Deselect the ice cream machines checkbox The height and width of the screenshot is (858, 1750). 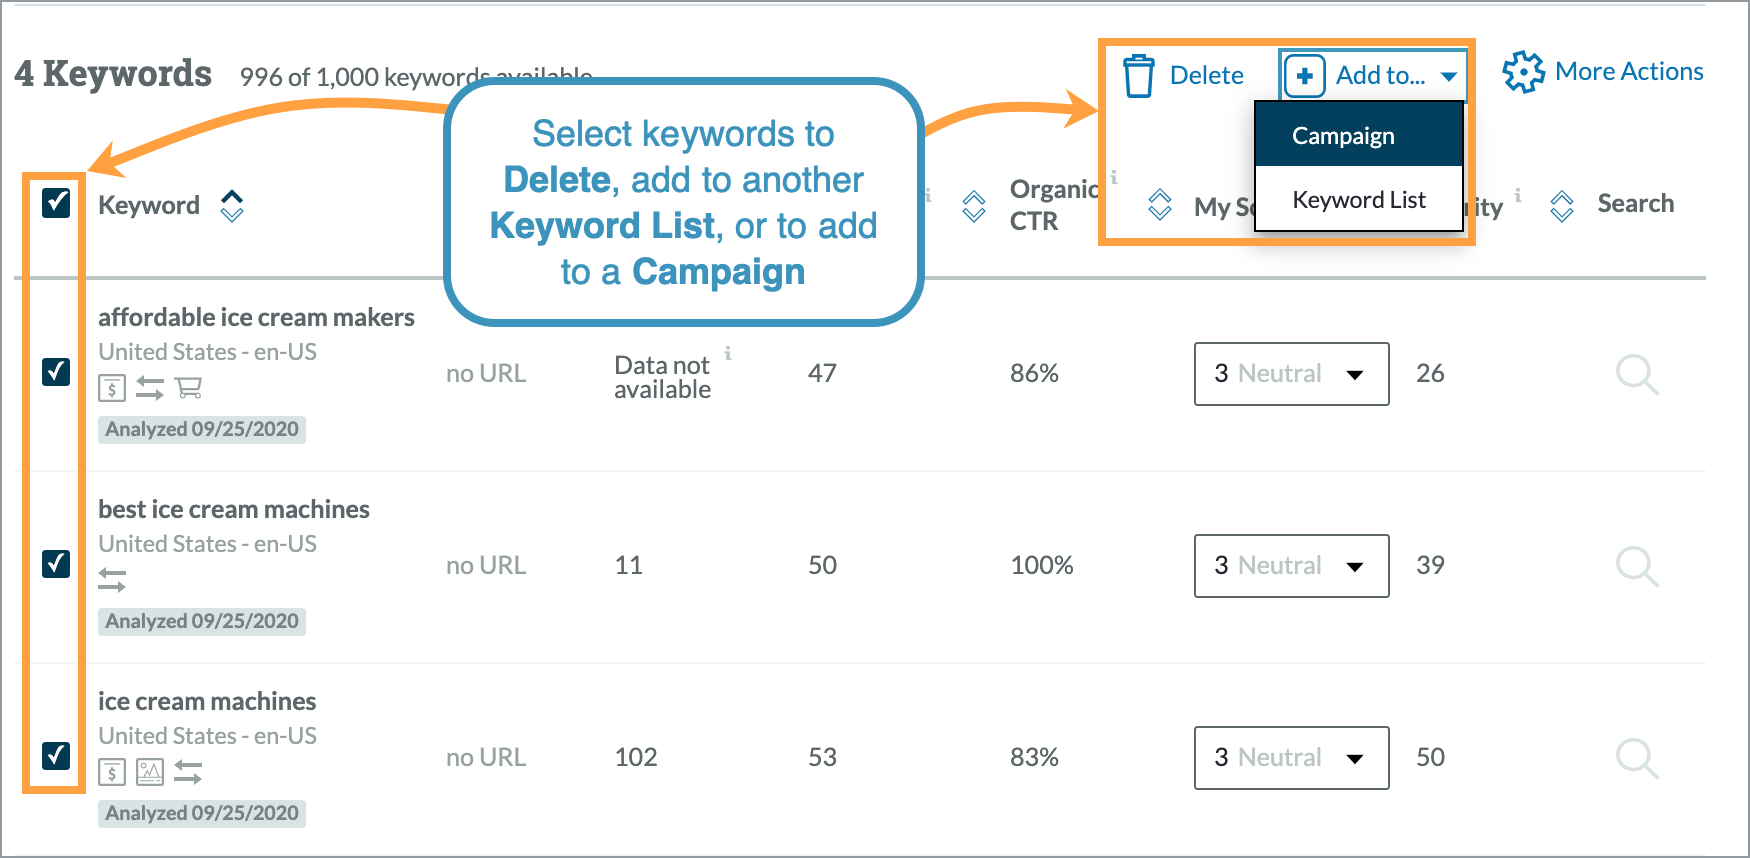point(56,755)
